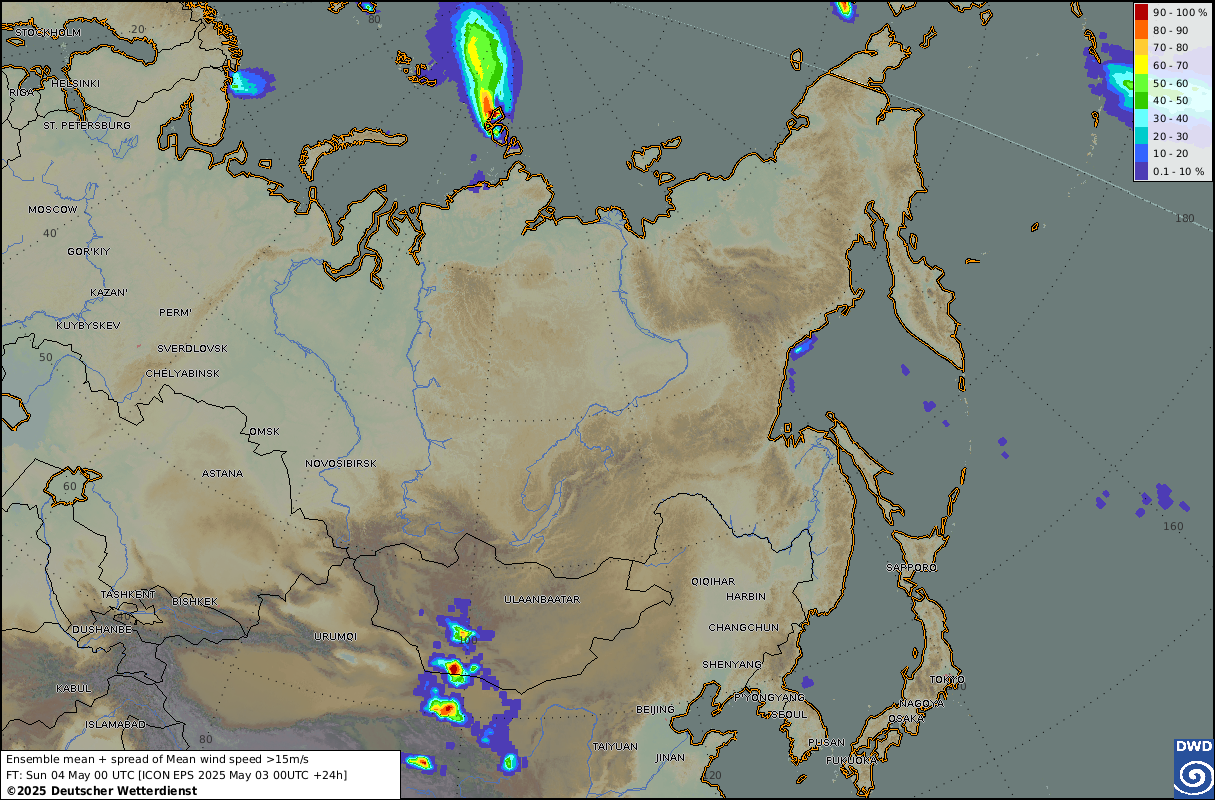Click the yellow 60 - 70 legend swatch
Image resolution: width=1215 pixels, height=800 pixels.
(1141, 65)
